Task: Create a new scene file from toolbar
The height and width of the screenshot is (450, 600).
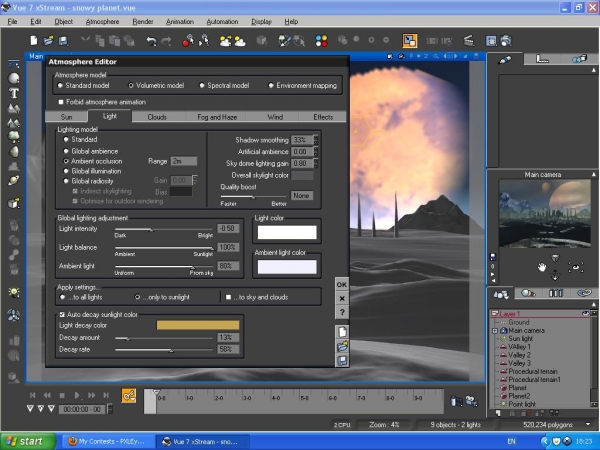Action: pos(34,40)
